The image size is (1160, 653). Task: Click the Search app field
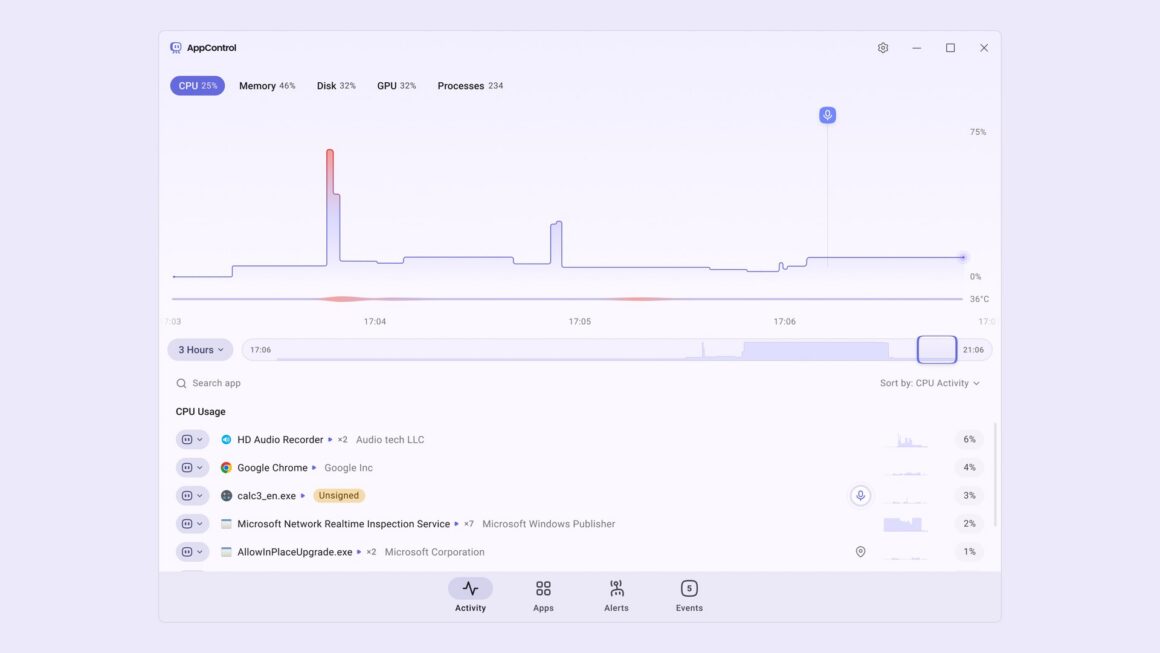pos(216,383)
